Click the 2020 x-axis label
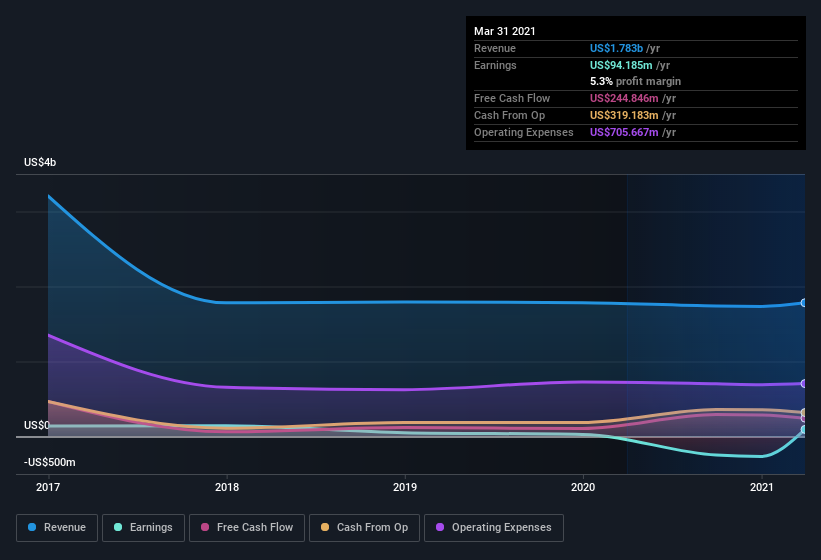This screenshot has height=560, width=821. coord(583,487)
